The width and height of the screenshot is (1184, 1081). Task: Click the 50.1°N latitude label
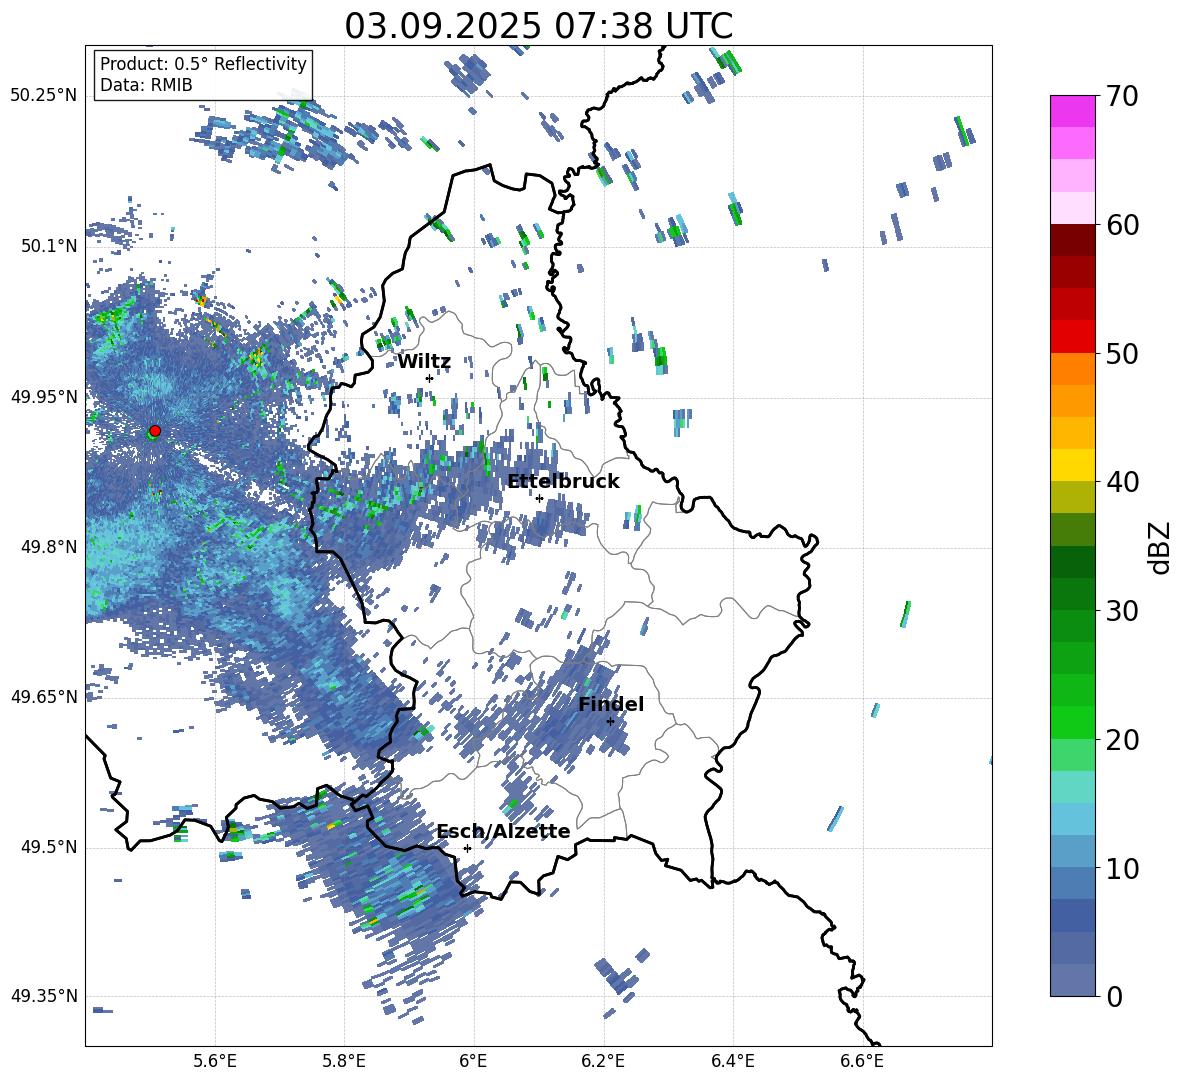coord(49,246)
